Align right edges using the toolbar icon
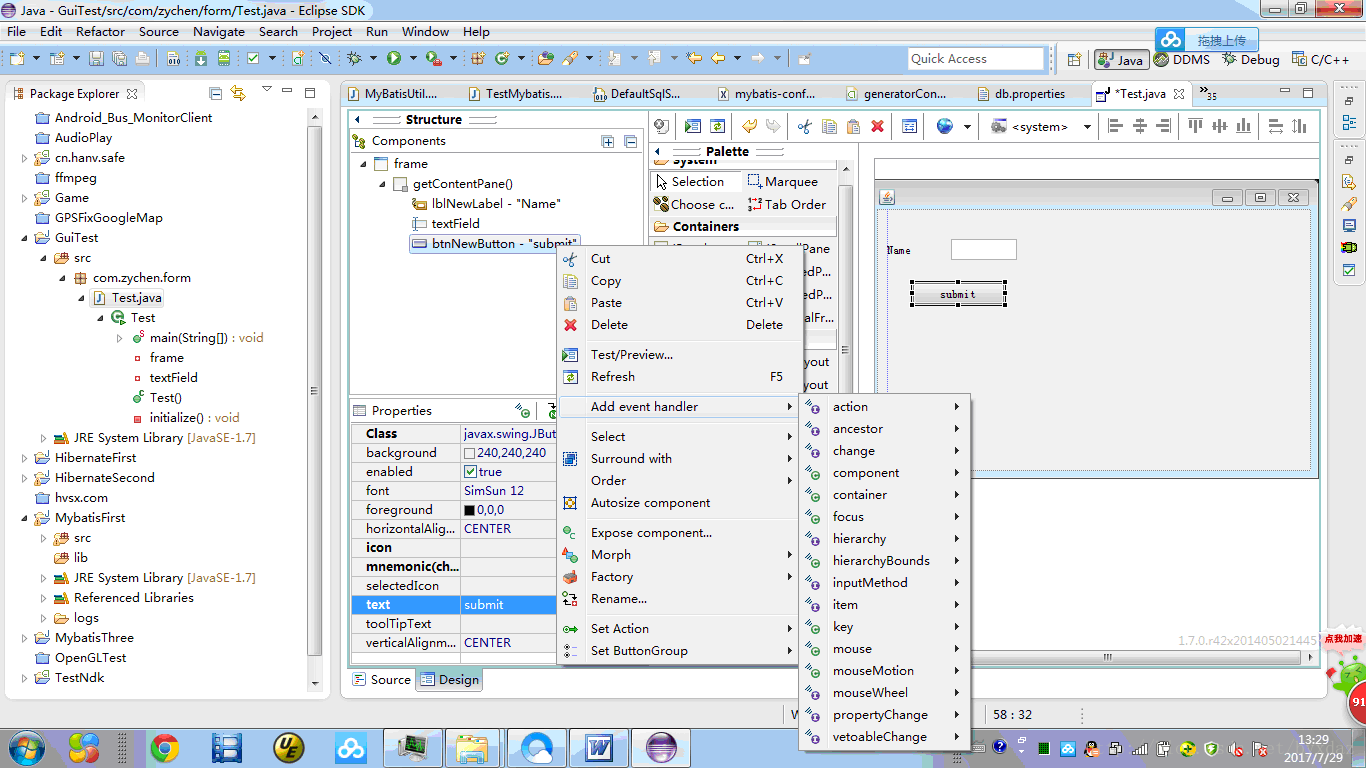Image resolution: width=1366 pixels, height=768 pixels. click(x=1163, y=127)
